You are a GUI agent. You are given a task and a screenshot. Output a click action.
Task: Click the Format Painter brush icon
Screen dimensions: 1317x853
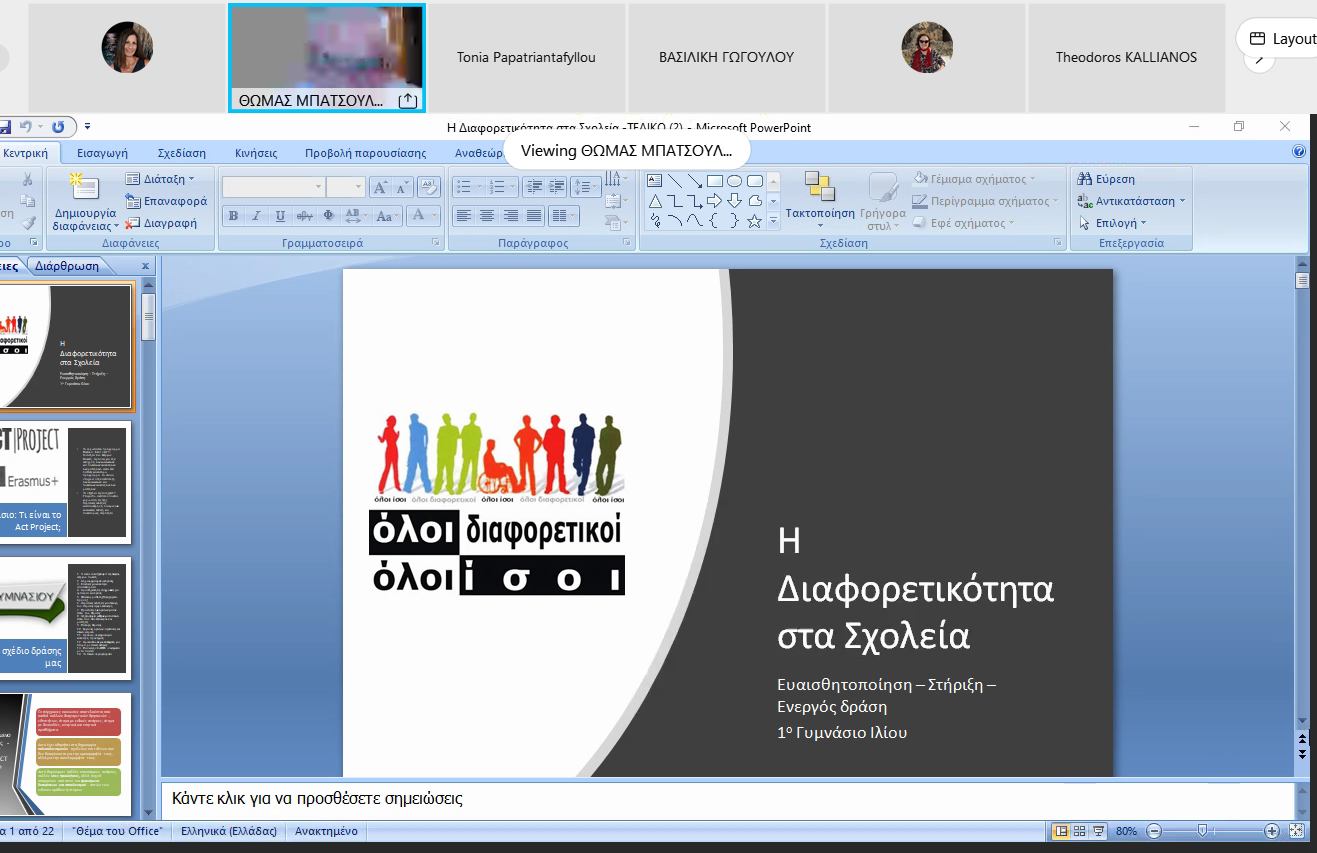[28, 223]
